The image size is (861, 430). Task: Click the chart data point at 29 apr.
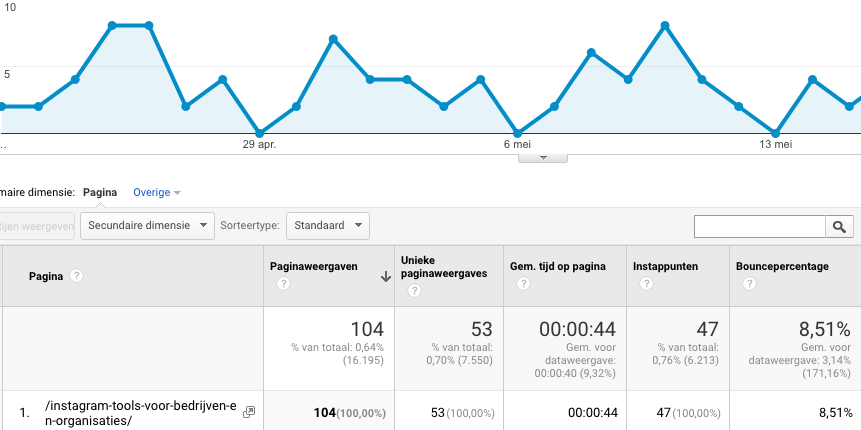260,133
